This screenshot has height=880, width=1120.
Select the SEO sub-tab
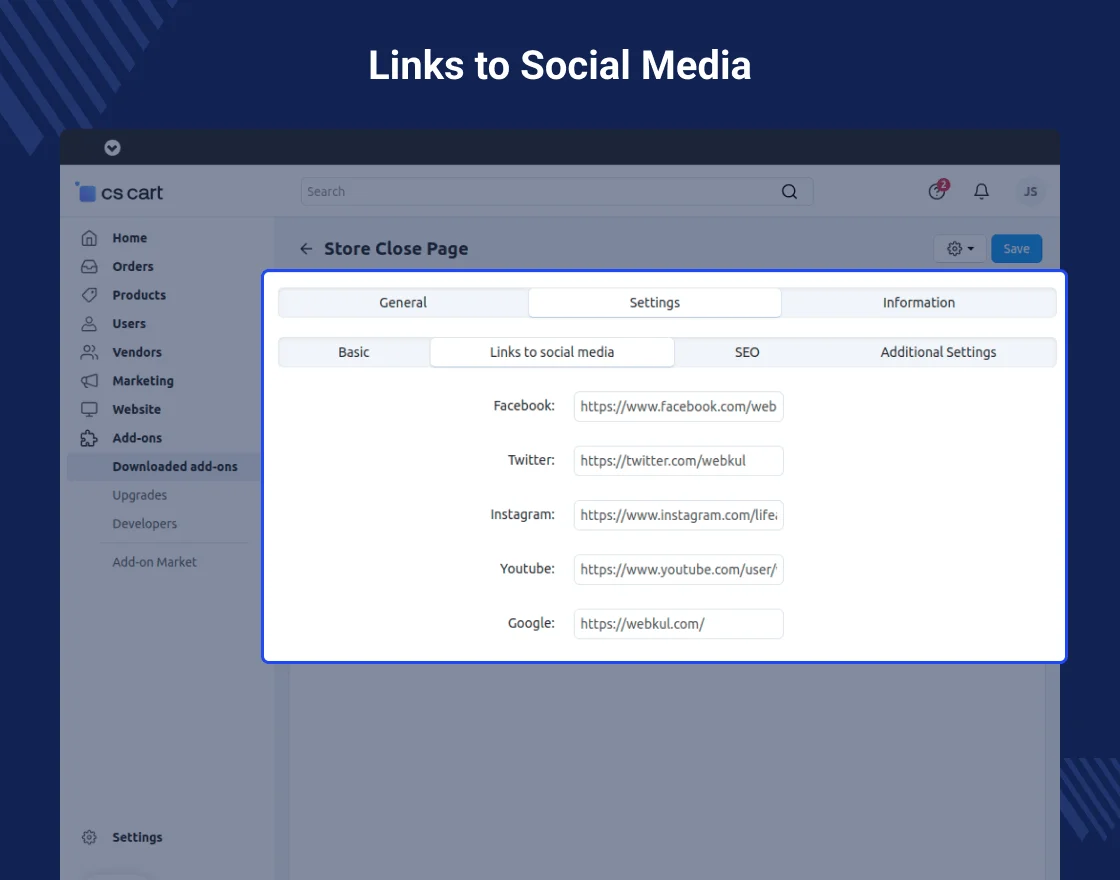(x=747, y=352)
